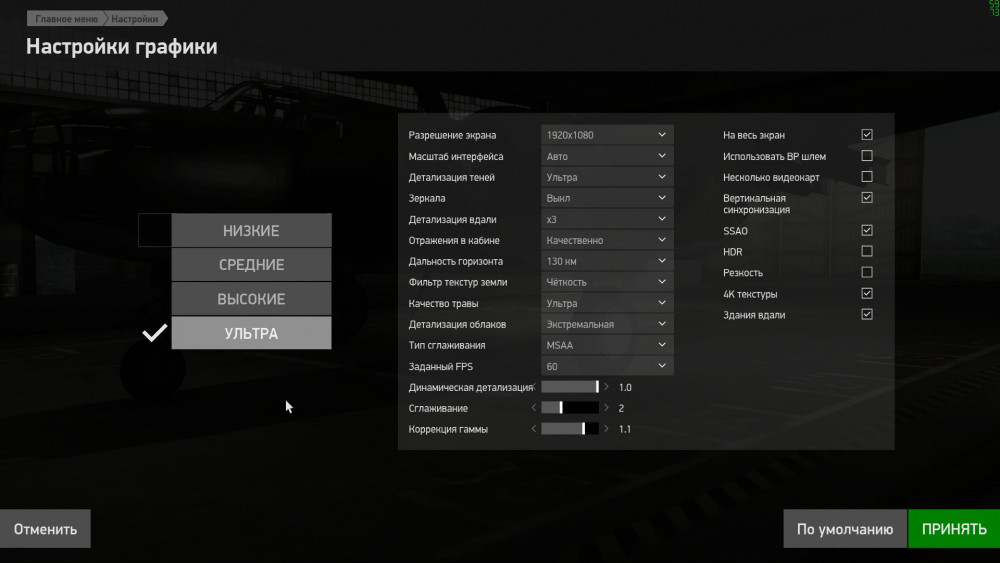Enable the HDR checkbox
The image size is (1000, 563).
(x=867, y=251)
